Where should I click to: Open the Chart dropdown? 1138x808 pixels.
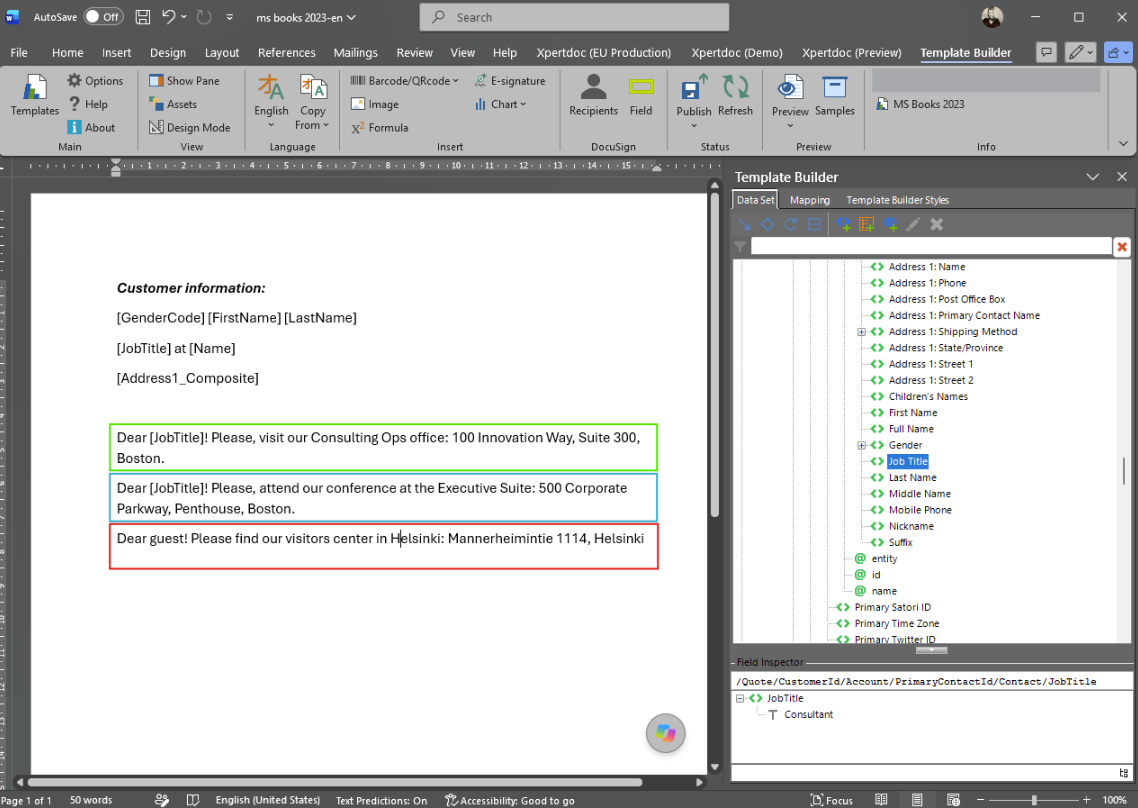pos(500,104)
